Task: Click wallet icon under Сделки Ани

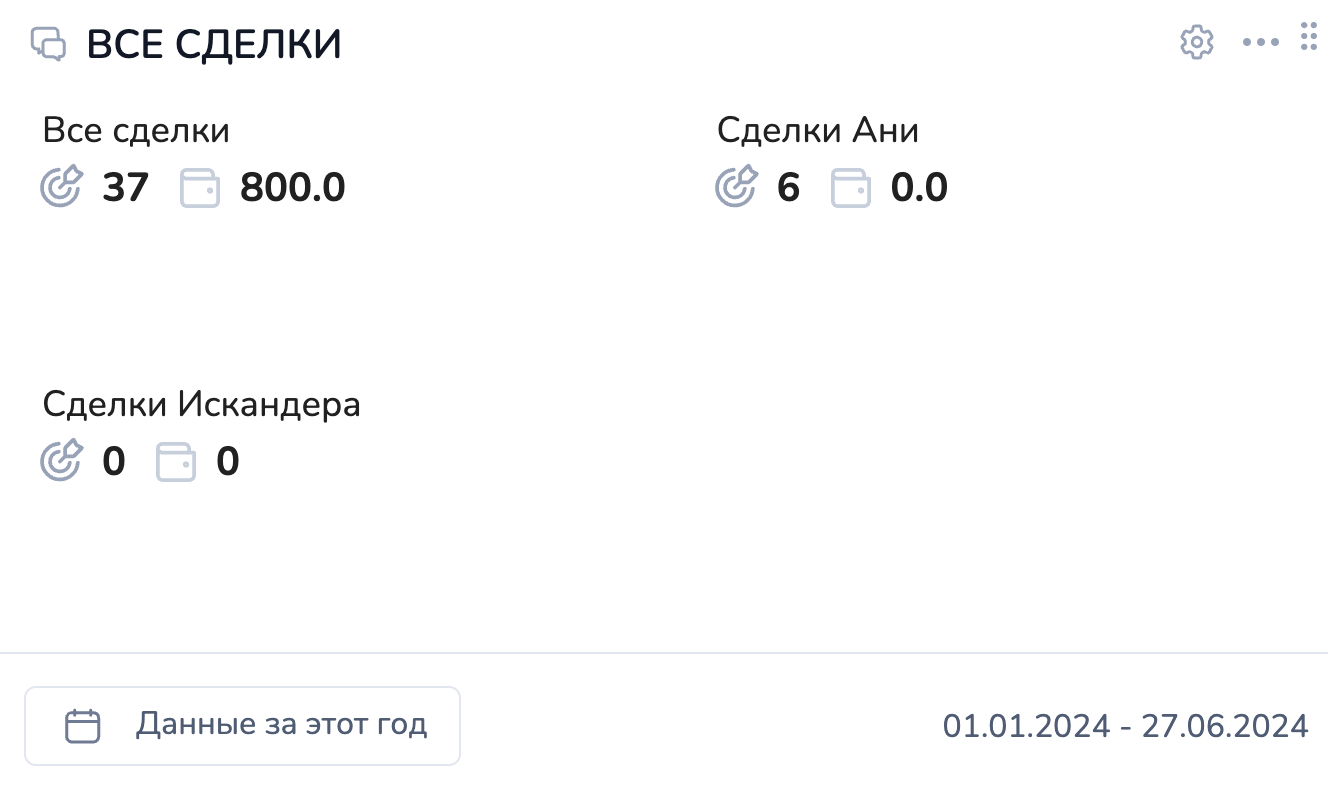Action: point(851,188)
